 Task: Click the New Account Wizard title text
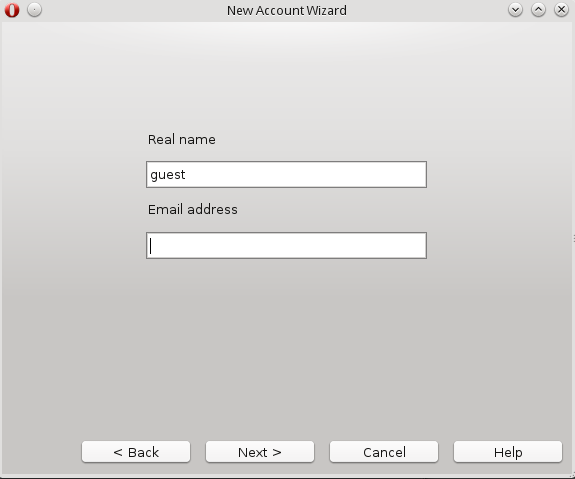click(287, 11)
